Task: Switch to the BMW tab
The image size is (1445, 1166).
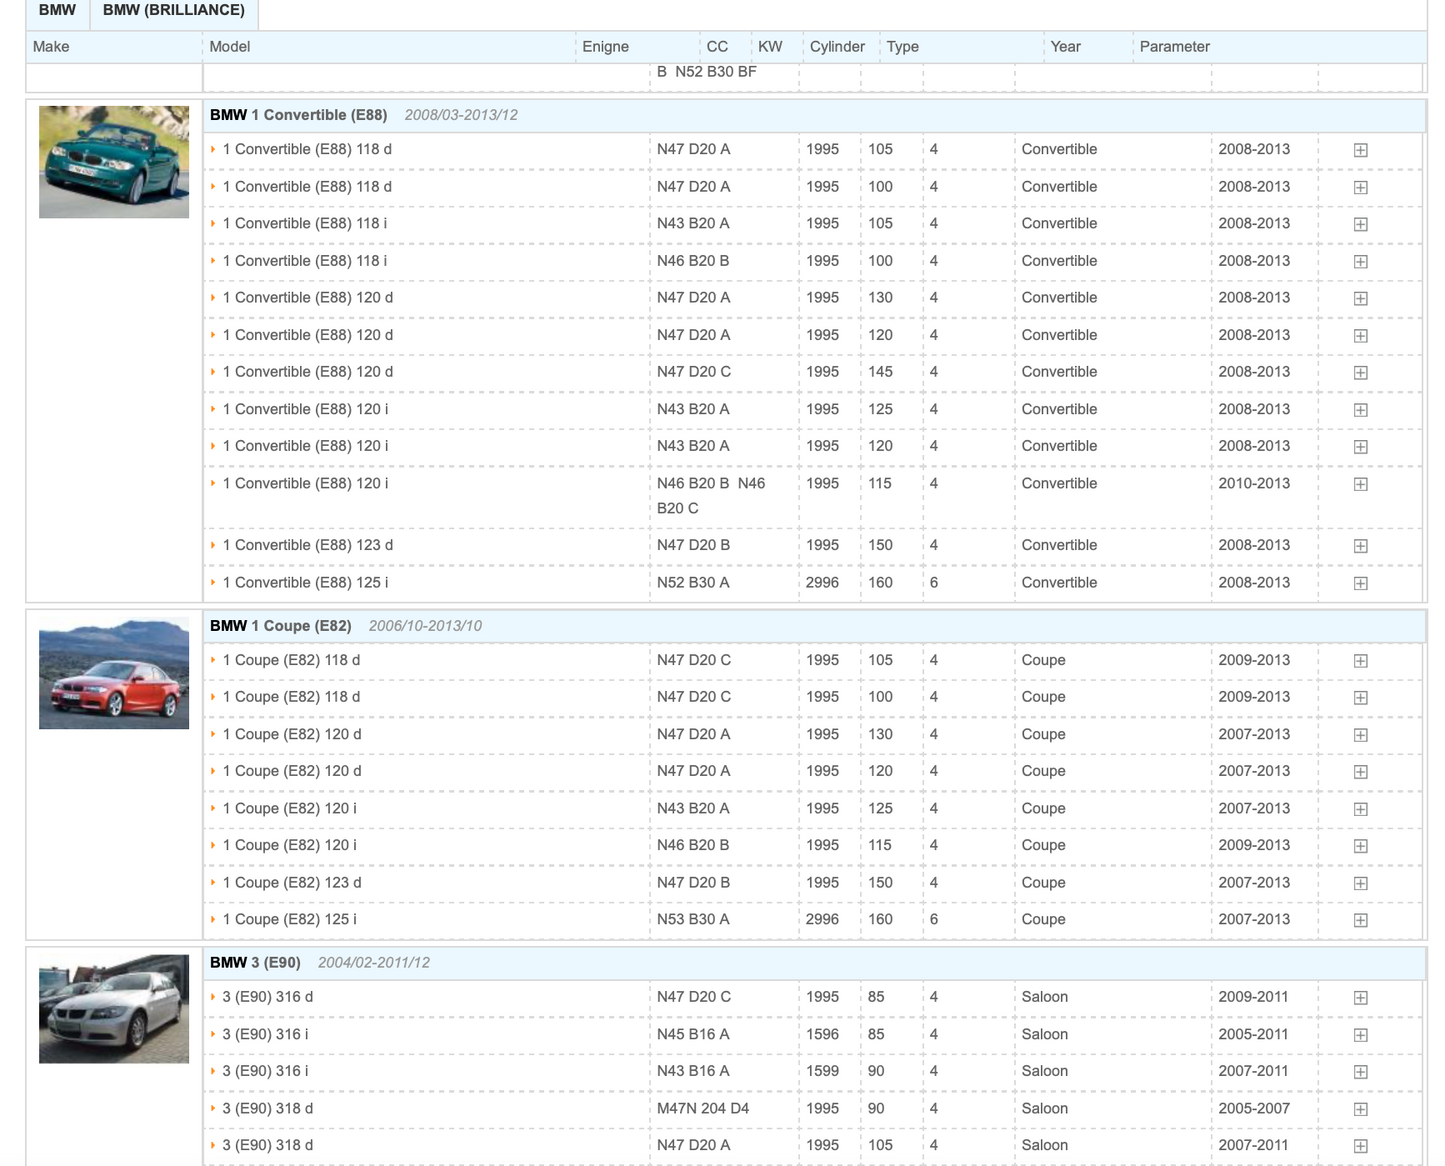Action: [x=57, y=11]
